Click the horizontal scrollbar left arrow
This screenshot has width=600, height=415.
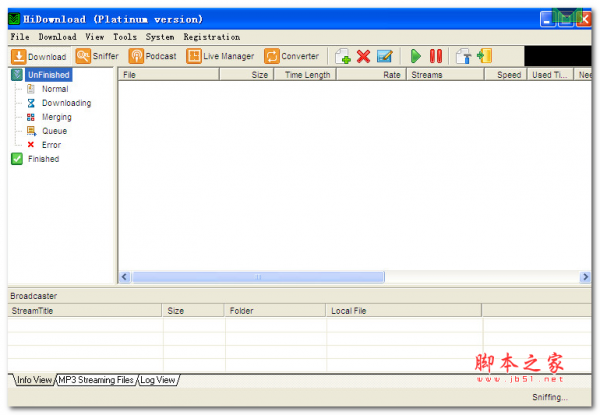[124, 277]
